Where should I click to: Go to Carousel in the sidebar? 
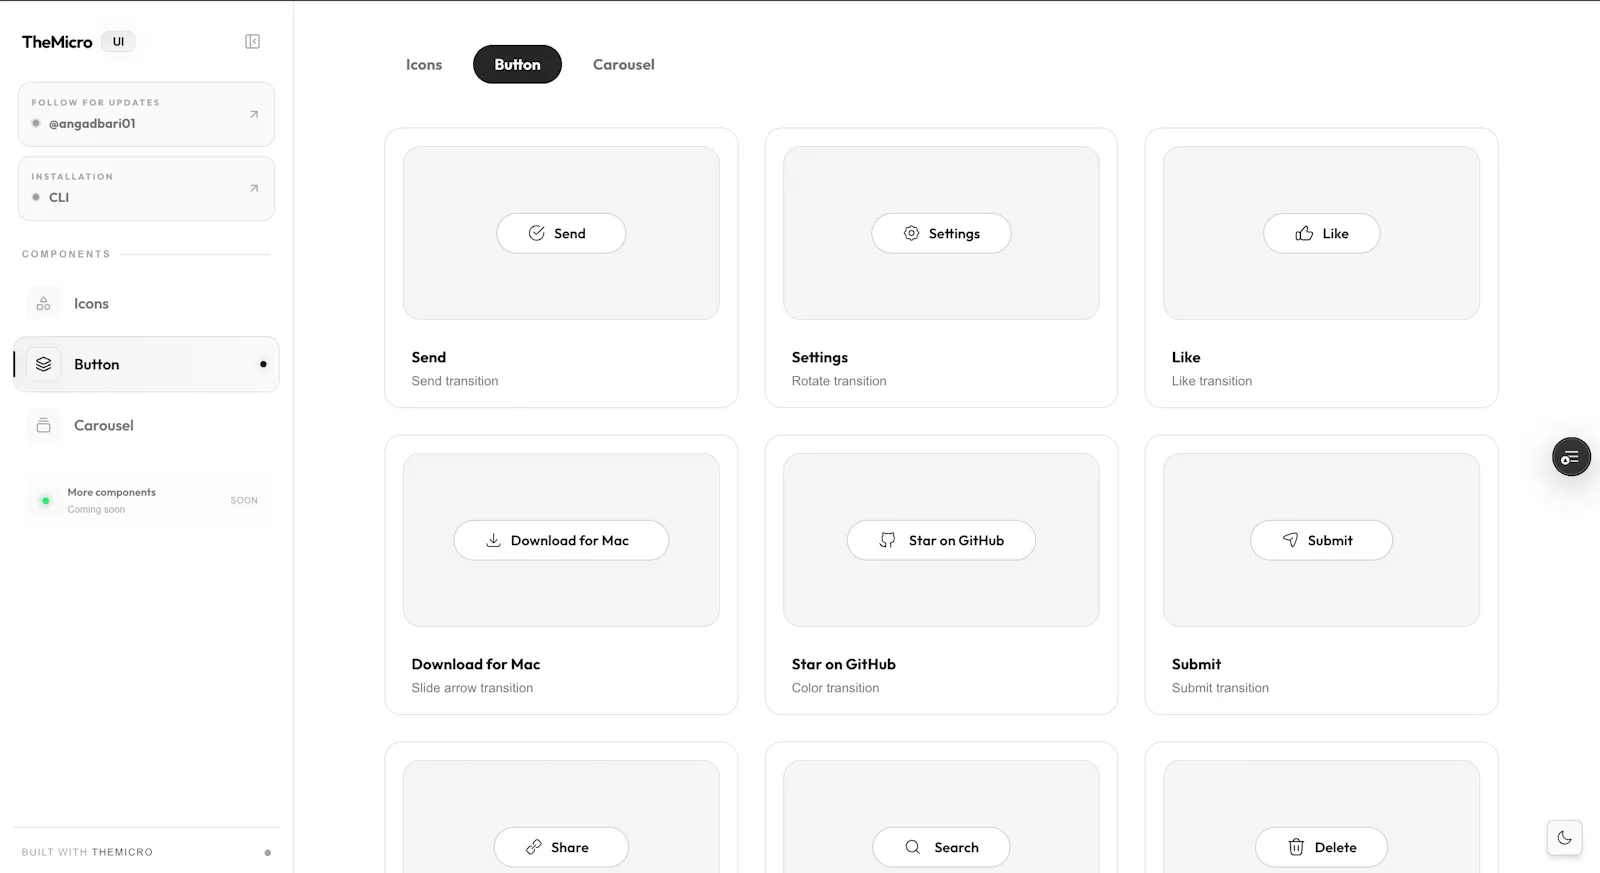(x=146, y=425)
